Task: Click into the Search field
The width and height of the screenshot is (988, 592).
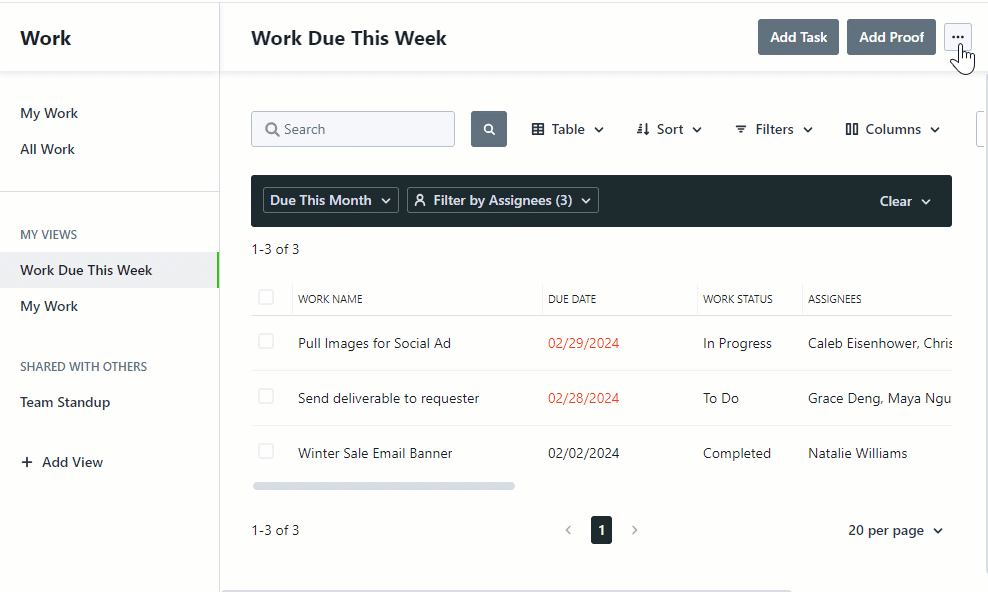Action: pos(353,129)
